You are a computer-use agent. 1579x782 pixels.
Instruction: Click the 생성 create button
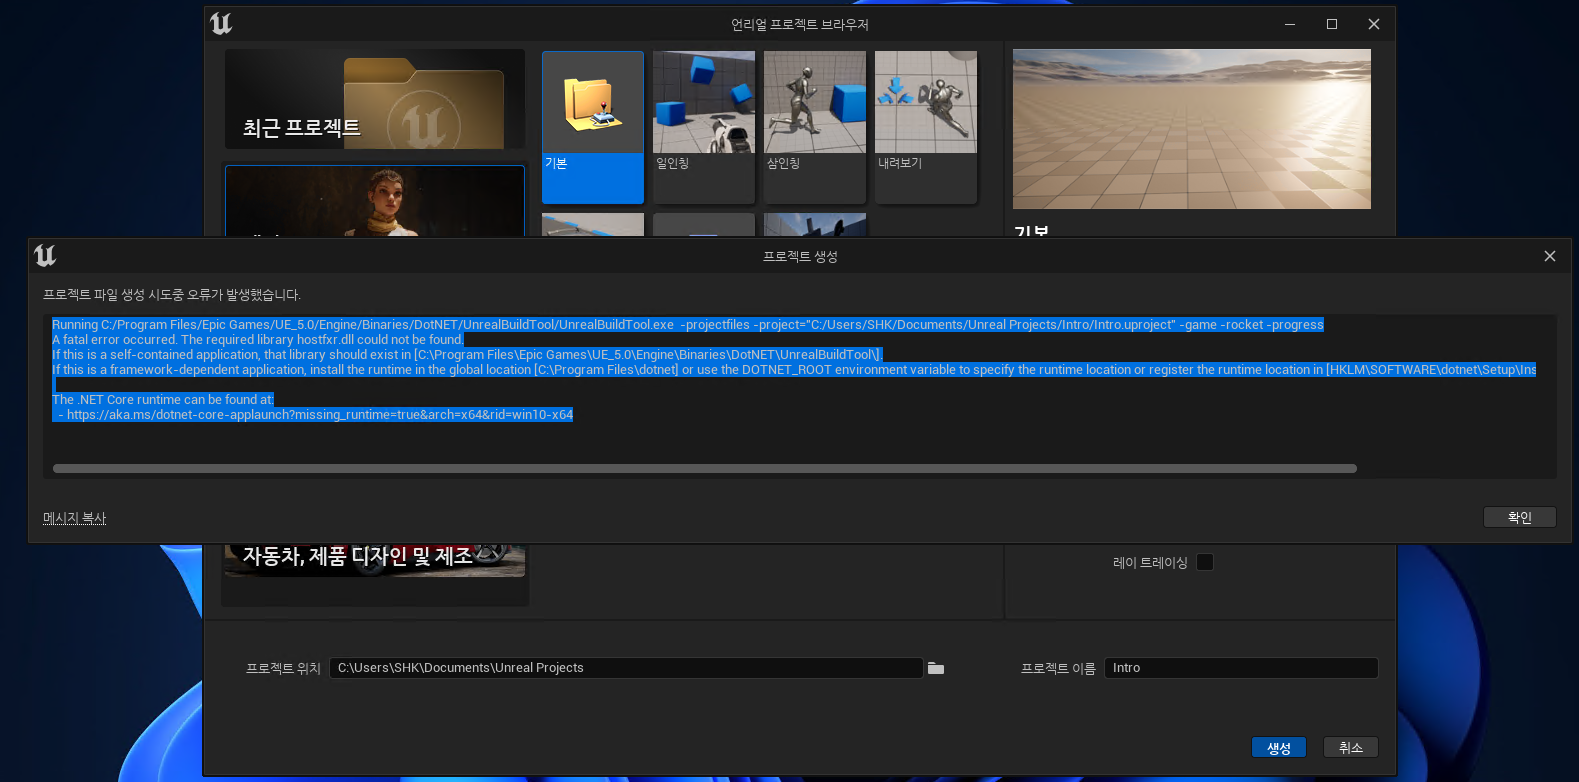tap(1279, 748)
